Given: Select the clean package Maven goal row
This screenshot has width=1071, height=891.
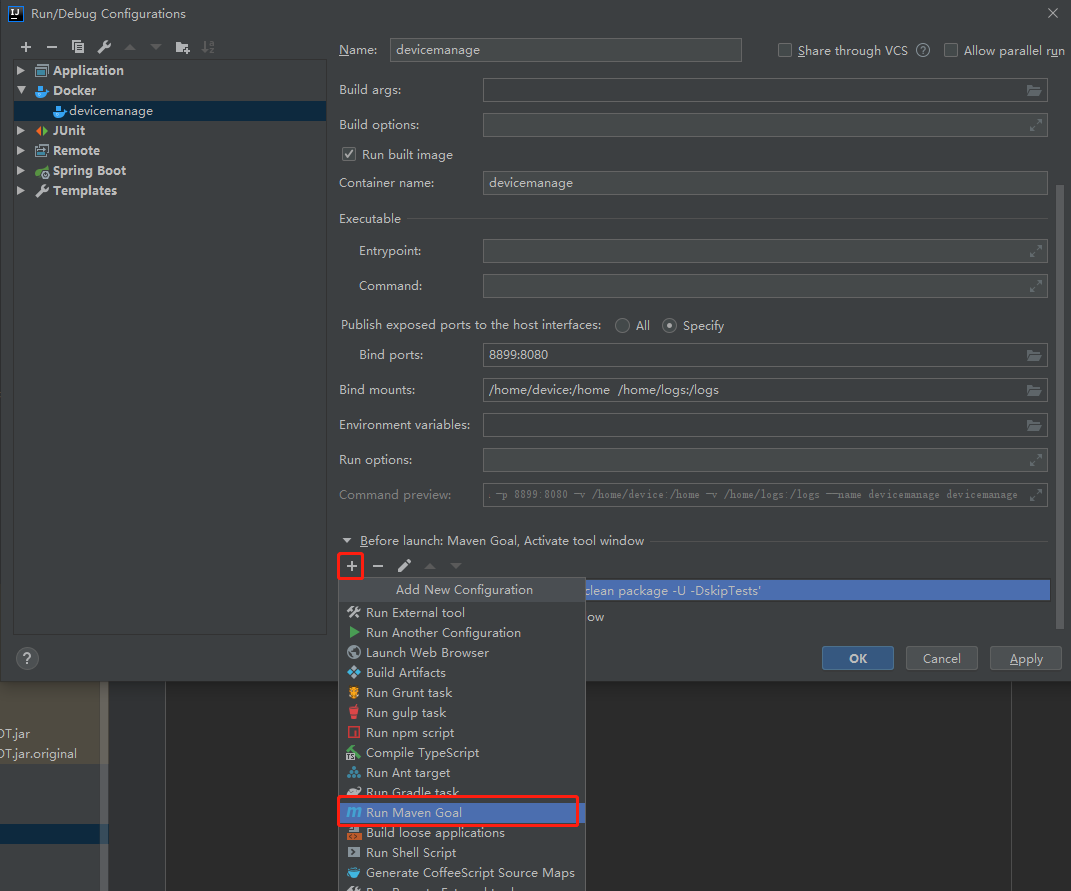Looking at the screenshot, I should 817,590.
